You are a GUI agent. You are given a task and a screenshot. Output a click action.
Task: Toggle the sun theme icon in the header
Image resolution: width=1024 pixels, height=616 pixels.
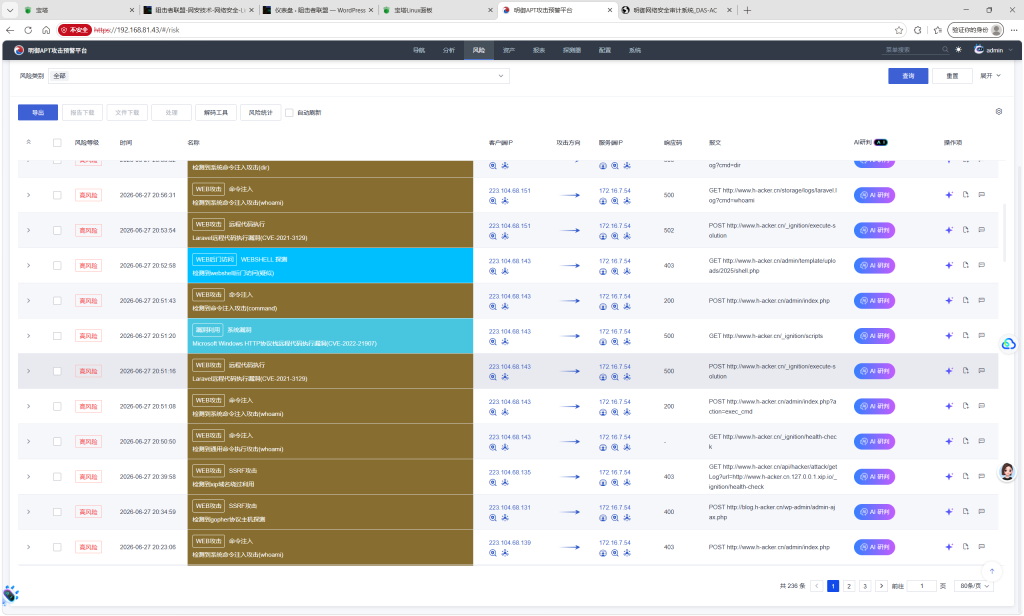pos(958,50)
